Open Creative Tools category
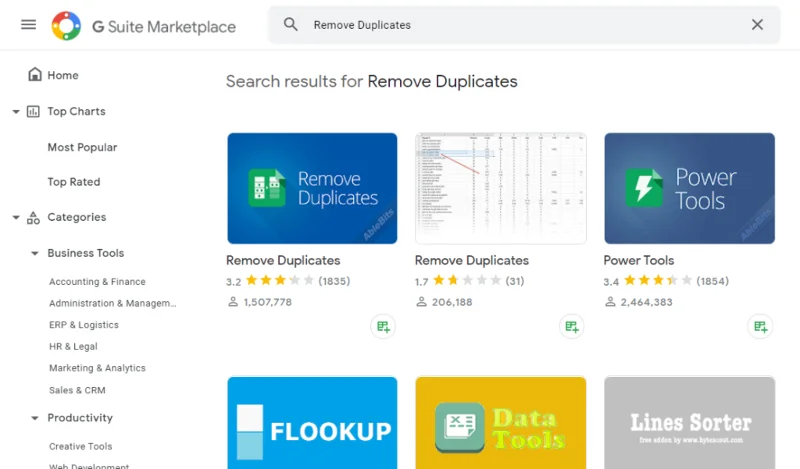Image resolution: width=800 pixels, height=469 pixels. 80,447
